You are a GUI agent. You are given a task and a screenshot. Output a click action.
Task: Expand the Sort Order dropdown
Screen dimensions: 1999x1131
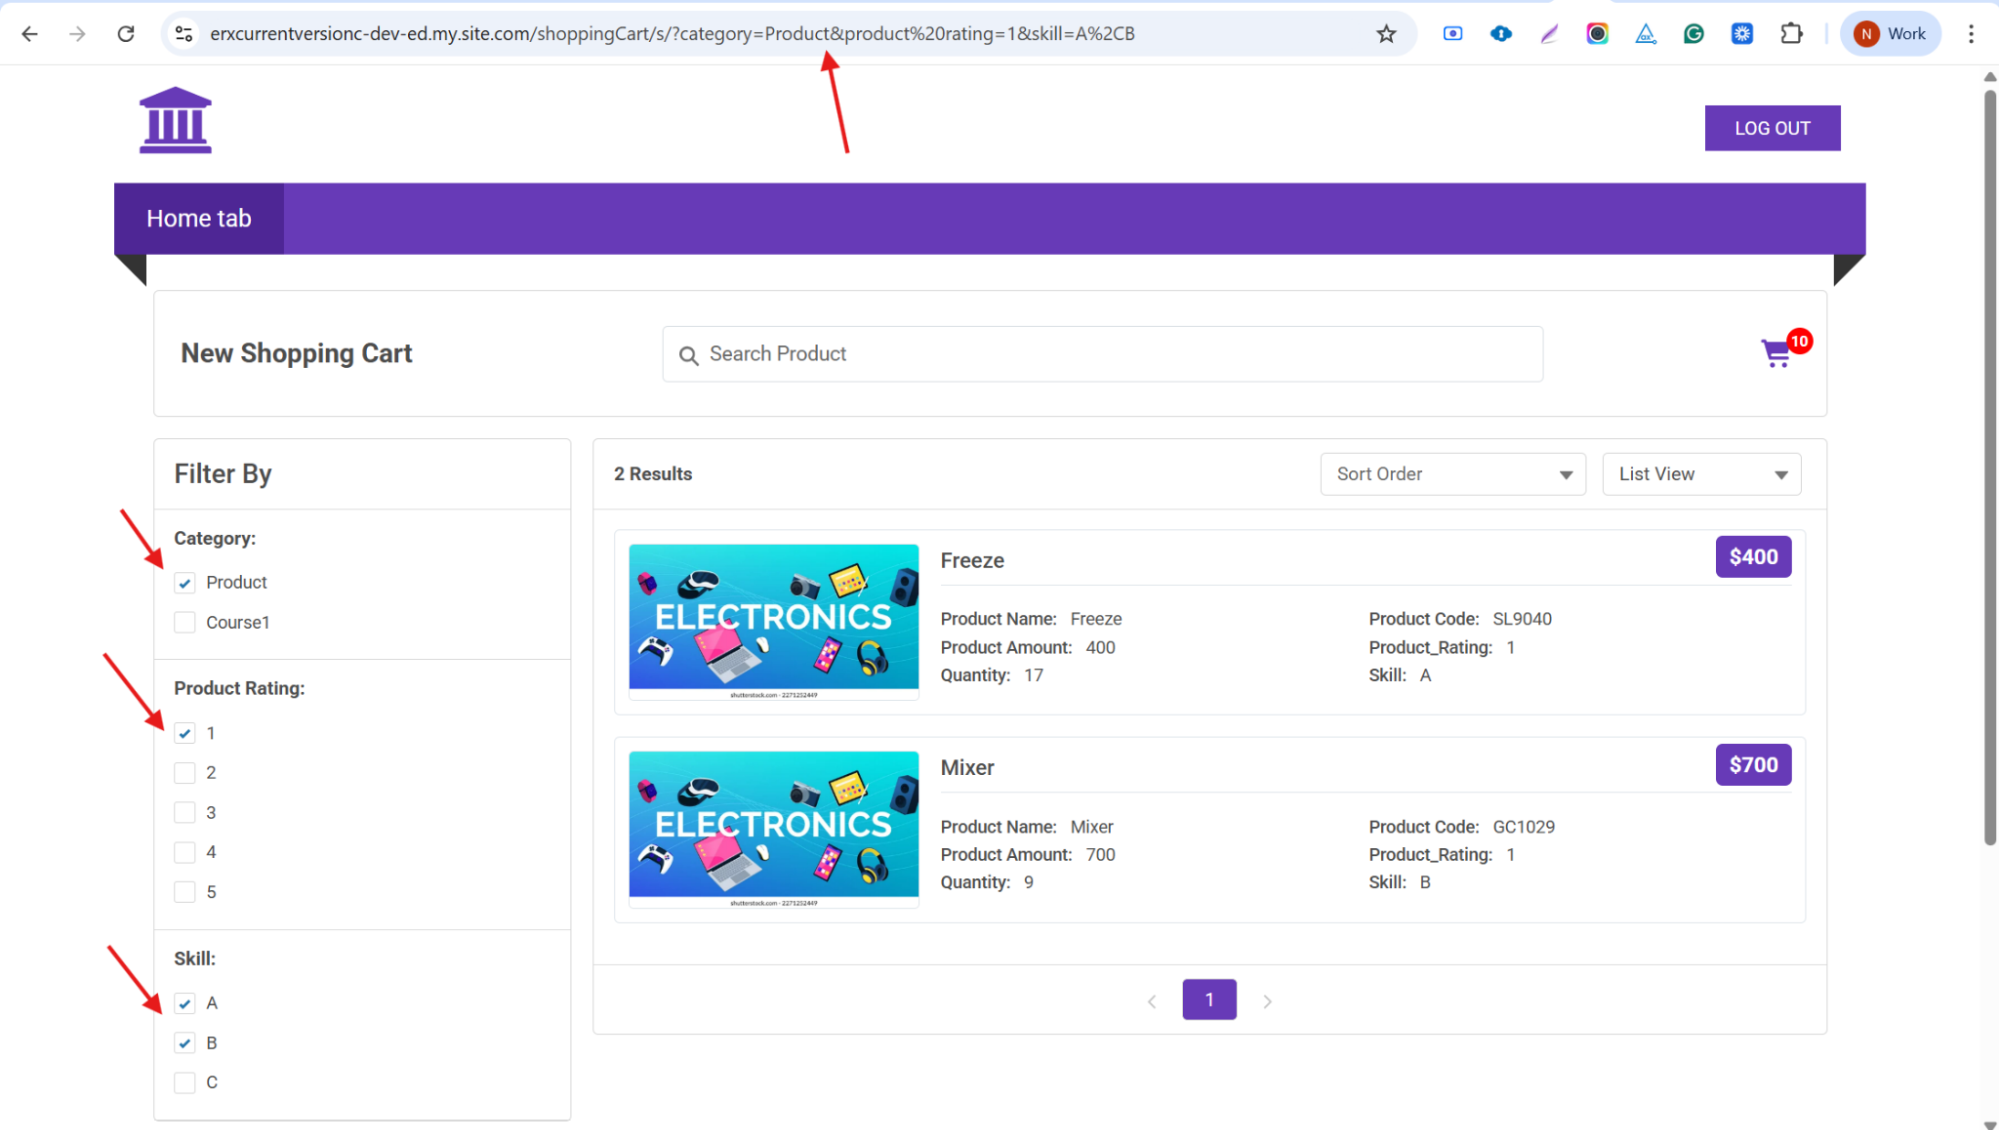1453,474
